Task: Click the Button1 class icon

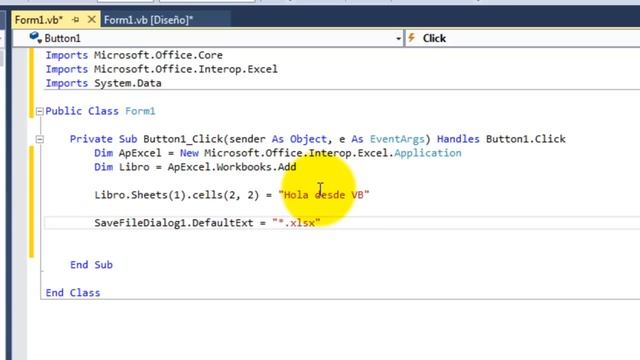Action: tap(36, 38)
